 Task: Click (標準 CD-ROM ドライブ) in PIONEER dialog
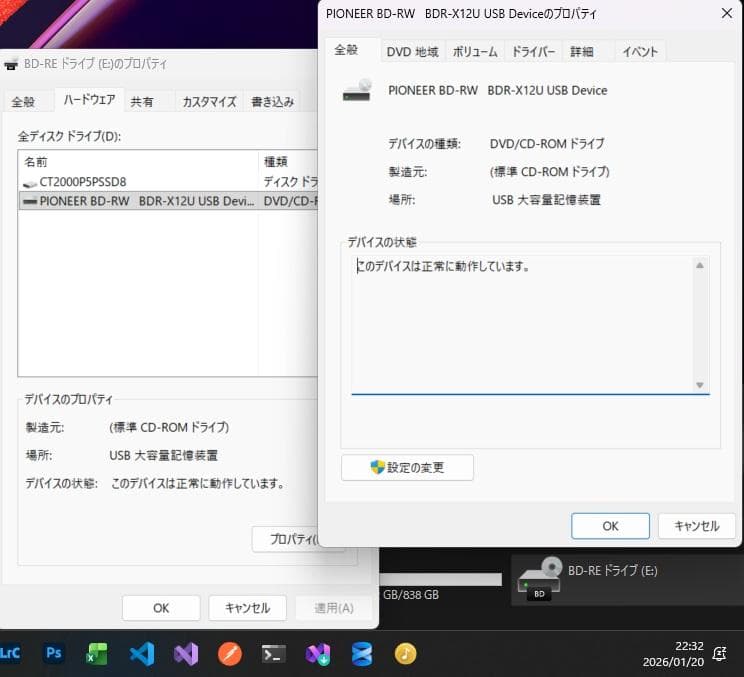[x=549, y=172]
